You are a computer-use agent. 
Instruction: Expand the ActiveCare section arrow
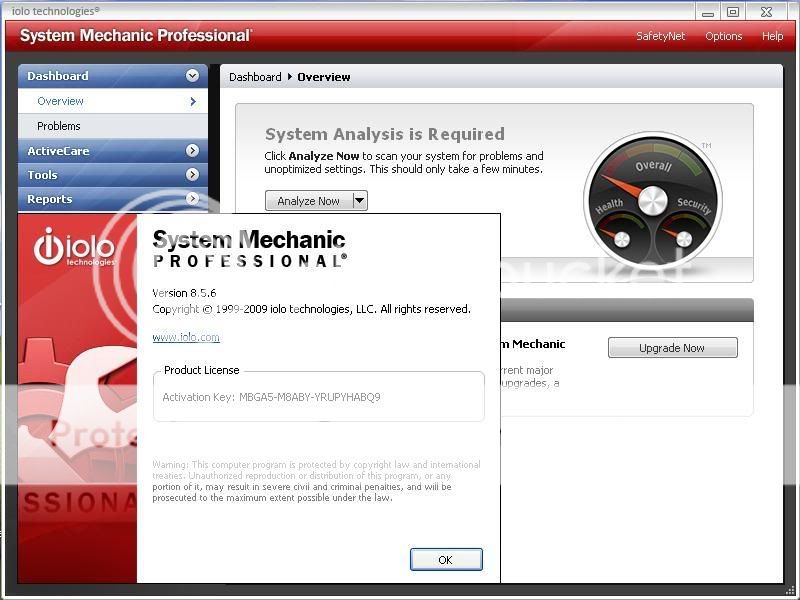click(x=192, y=151)
